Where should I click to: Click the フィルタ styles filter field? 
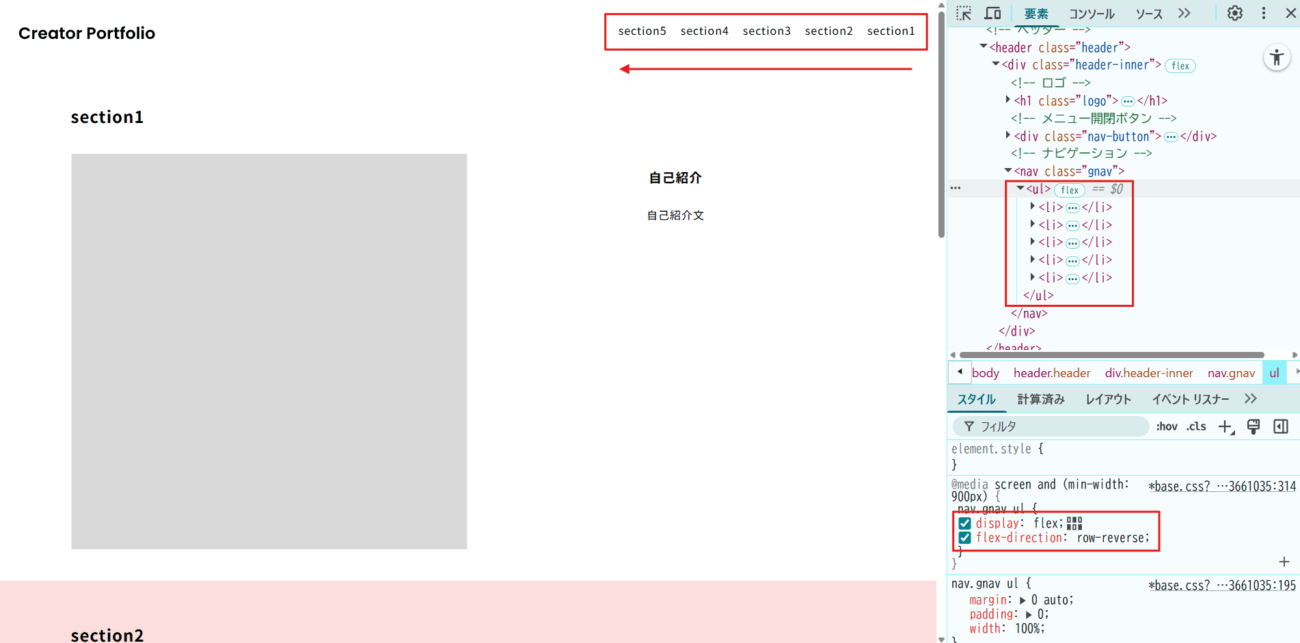(x=1055, y=427)
